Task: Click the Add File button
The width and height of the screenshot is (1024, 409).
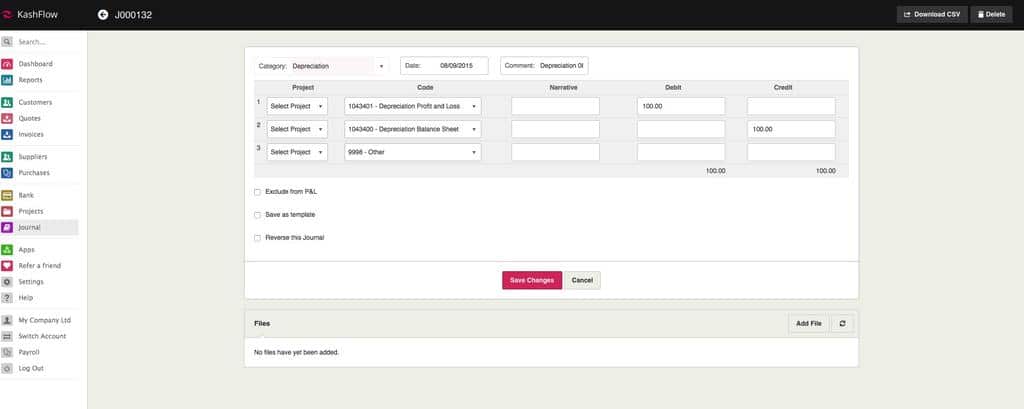Action: [808, 324]
